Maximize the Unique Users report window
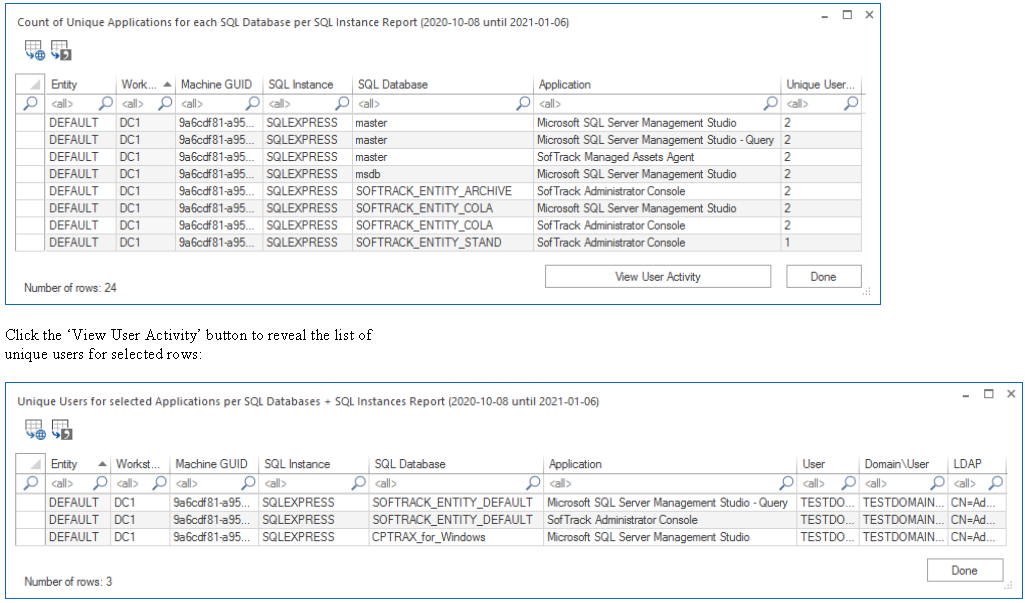 988,394
